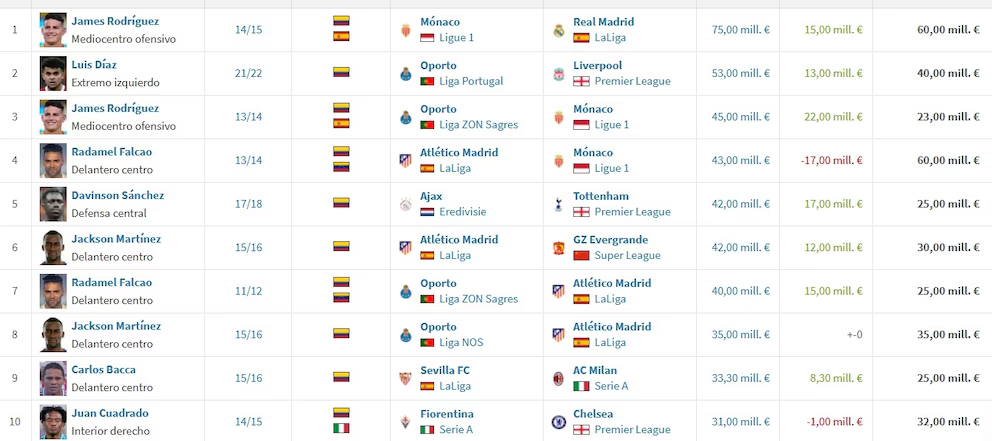
Task: Click the Fiorentina club crest icon
Action: click(x=406, y=422)
